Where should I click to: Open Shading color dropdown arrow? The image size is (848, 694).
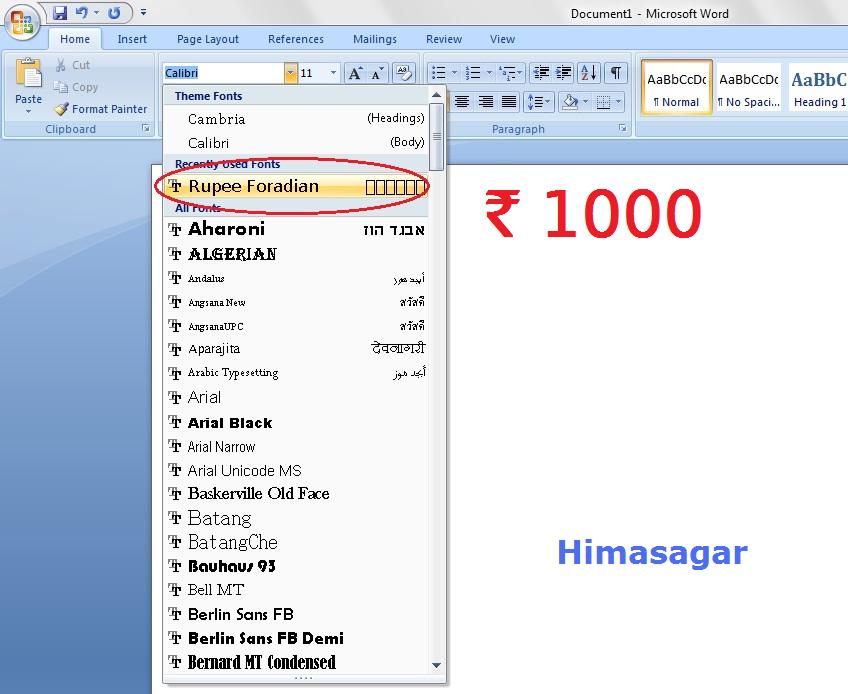585,102
